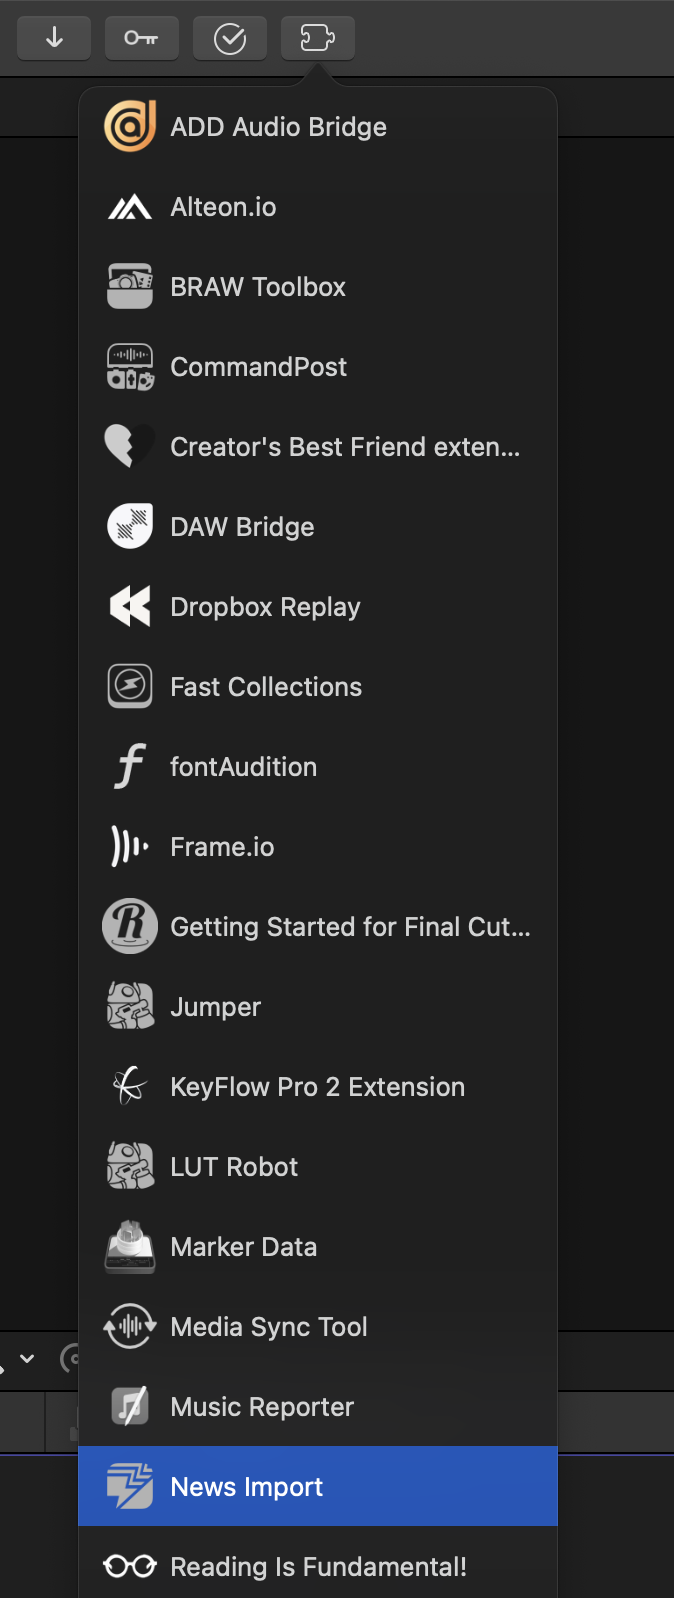Toggle the extensions puzzle-piece button
674x1598 pixels.
tap(317, 38)
